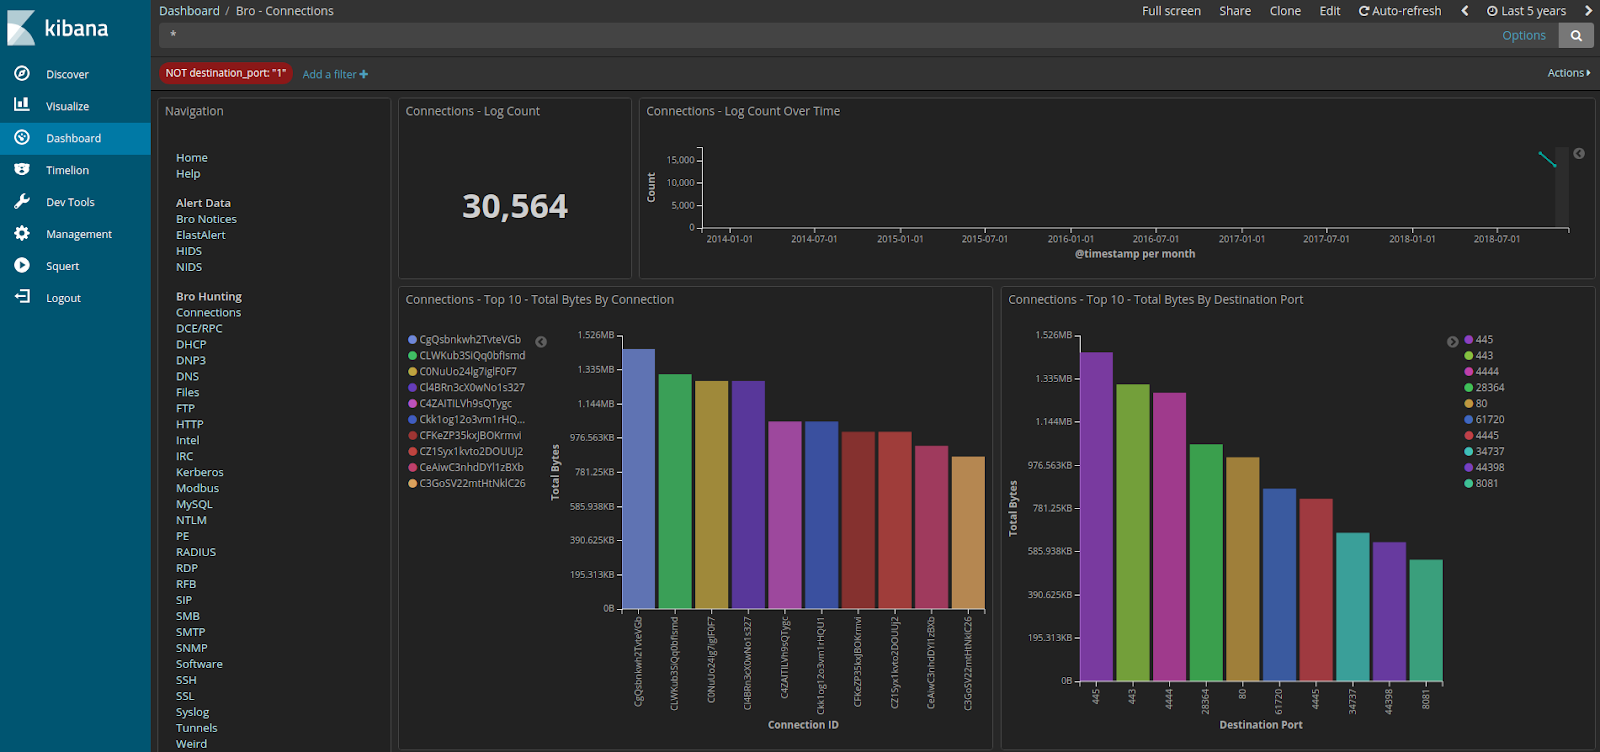Viewport: 1600px width, 752px height.
Task: Open the DNS link
Action: pos(187,376)
